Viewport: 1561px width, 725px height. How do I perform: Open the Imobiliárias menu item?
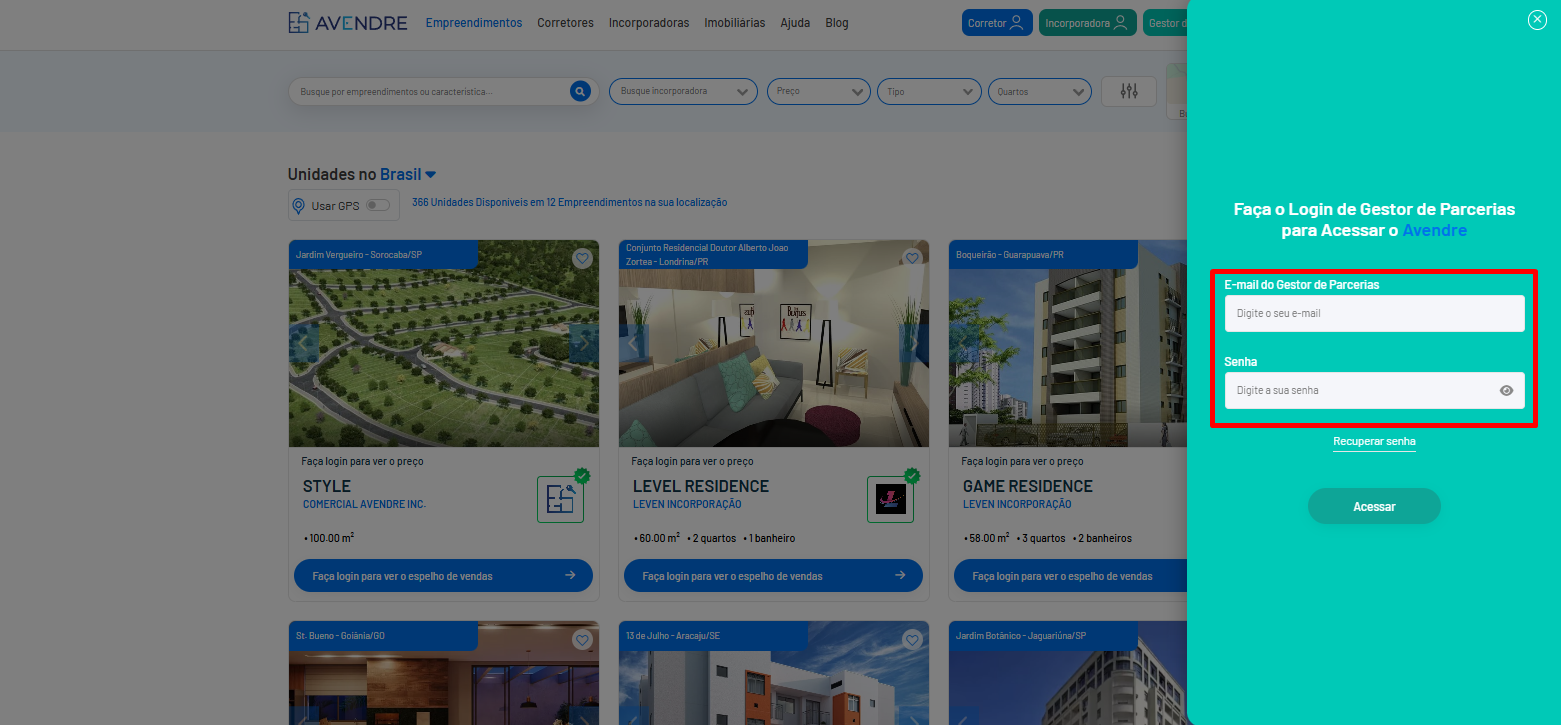[x=735, y=23]
